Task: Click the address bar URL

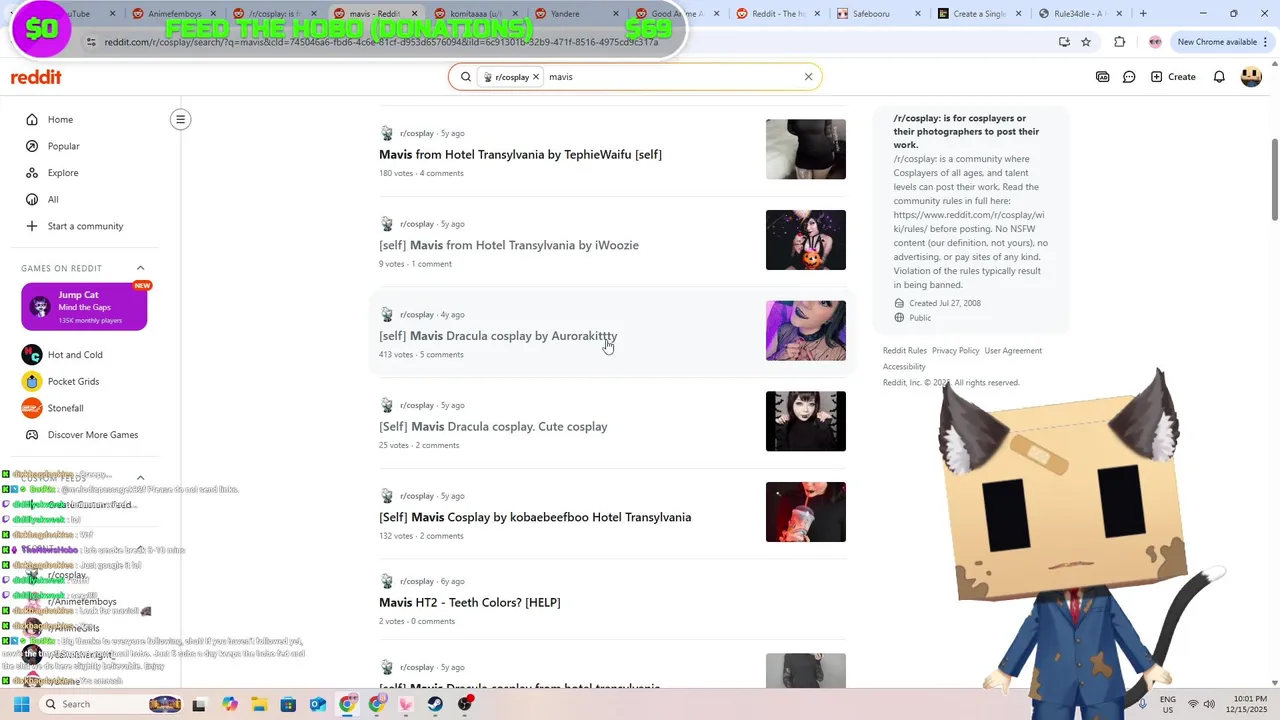Action: [380, 42]
